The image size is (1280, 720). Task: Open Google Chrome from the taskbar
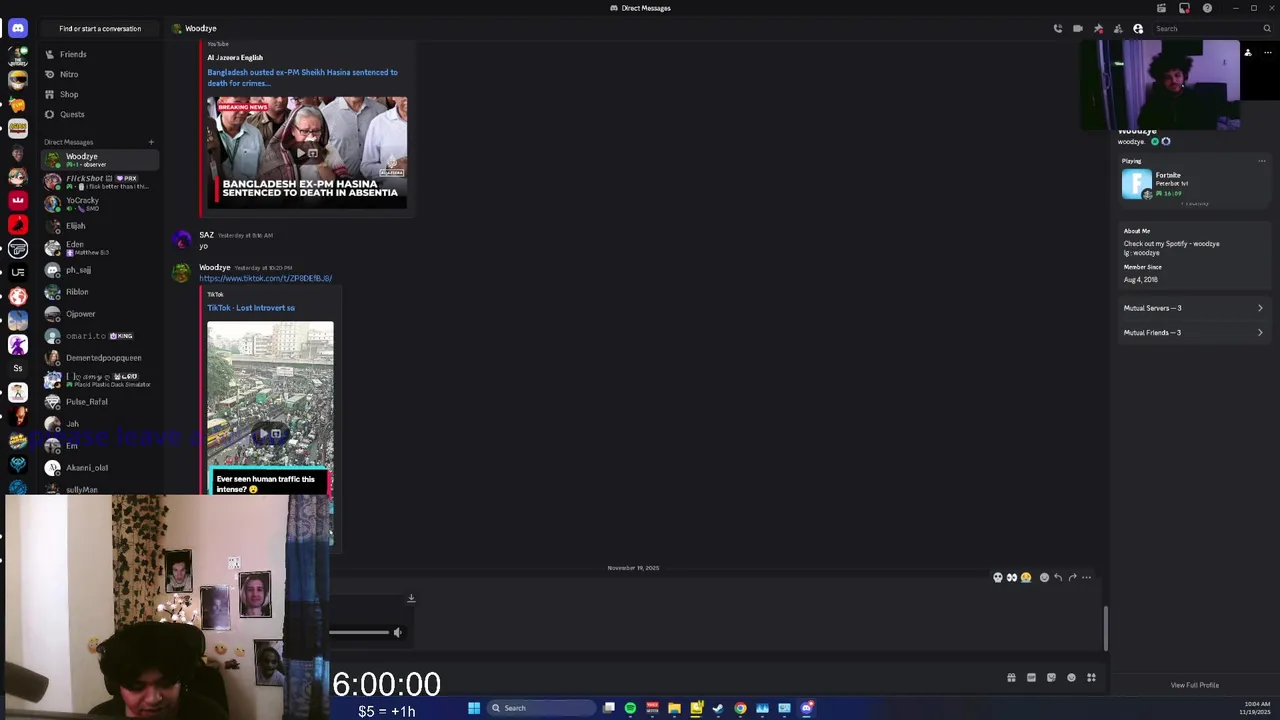coord(740,708)
